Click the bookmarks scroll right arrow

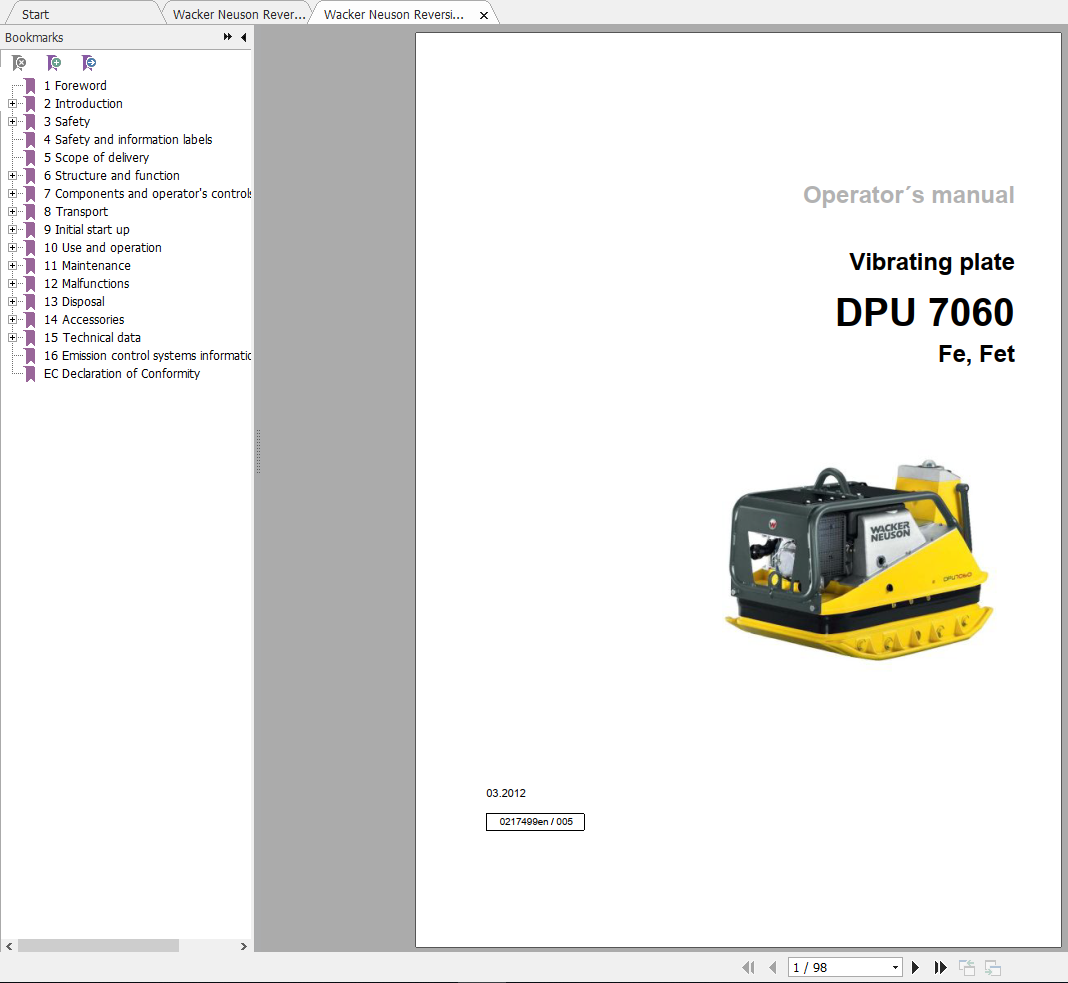(x=244, y=946)
